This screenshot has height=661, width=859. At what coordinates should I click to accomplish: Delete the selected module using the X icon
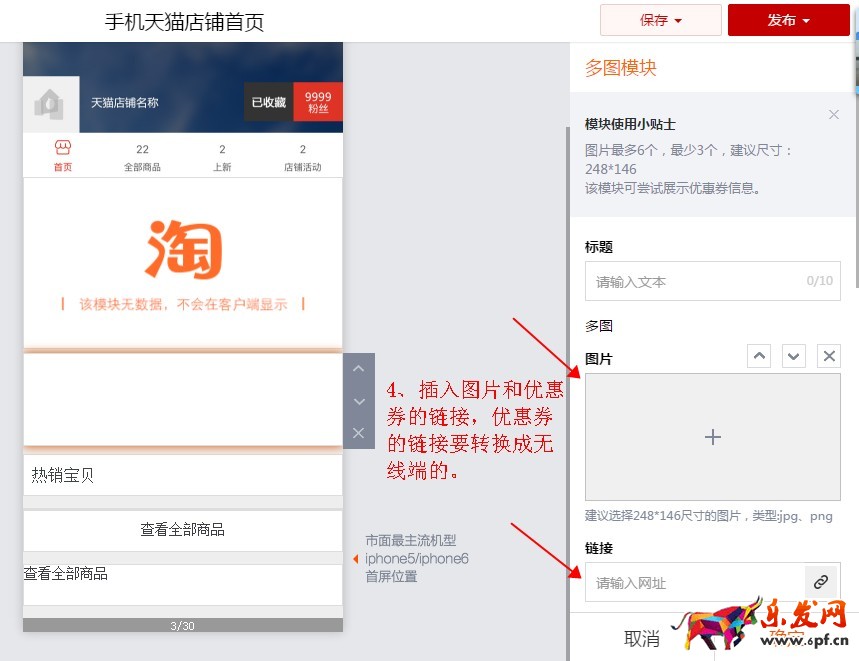point(358,433)
